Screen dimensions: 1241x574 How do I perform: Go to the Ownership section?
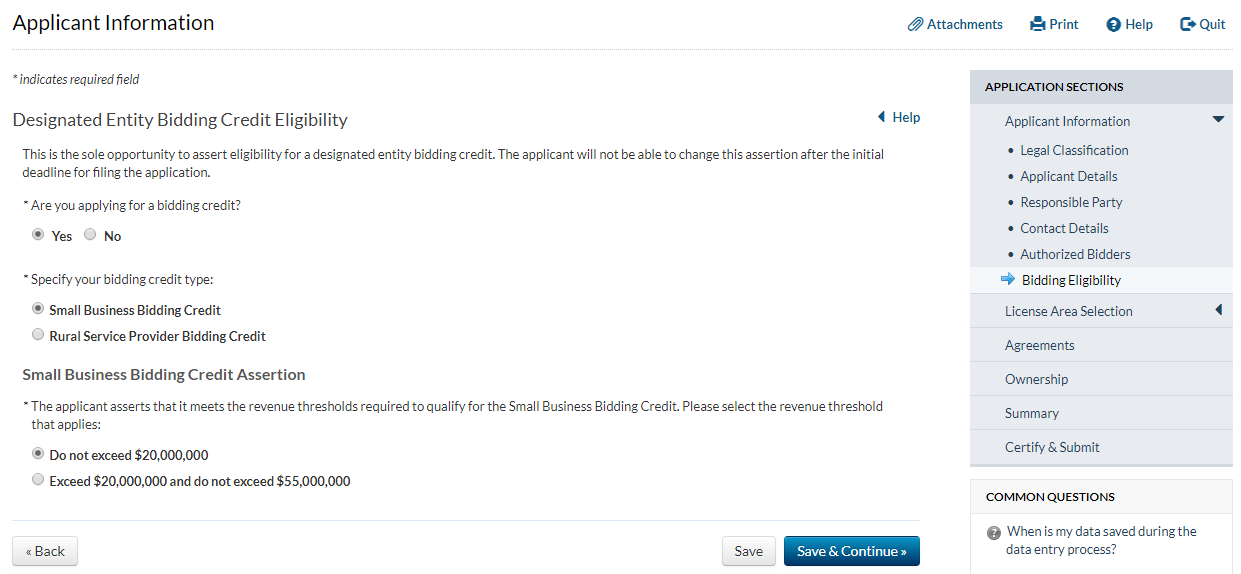1036,379
